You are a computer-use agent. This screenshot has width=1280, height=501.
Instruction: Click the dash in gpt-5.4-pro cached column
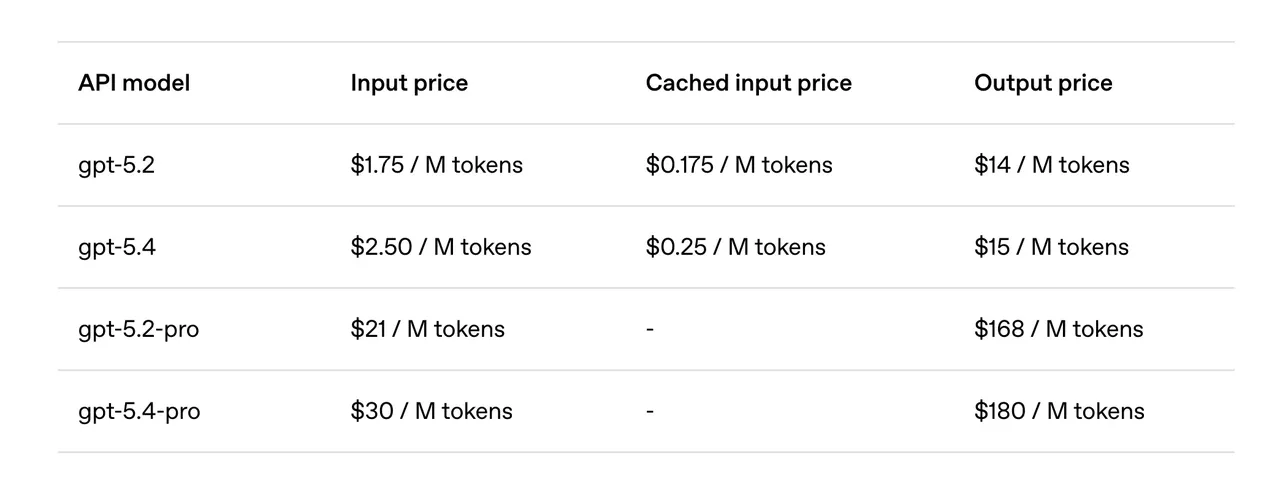pos(650,411)
